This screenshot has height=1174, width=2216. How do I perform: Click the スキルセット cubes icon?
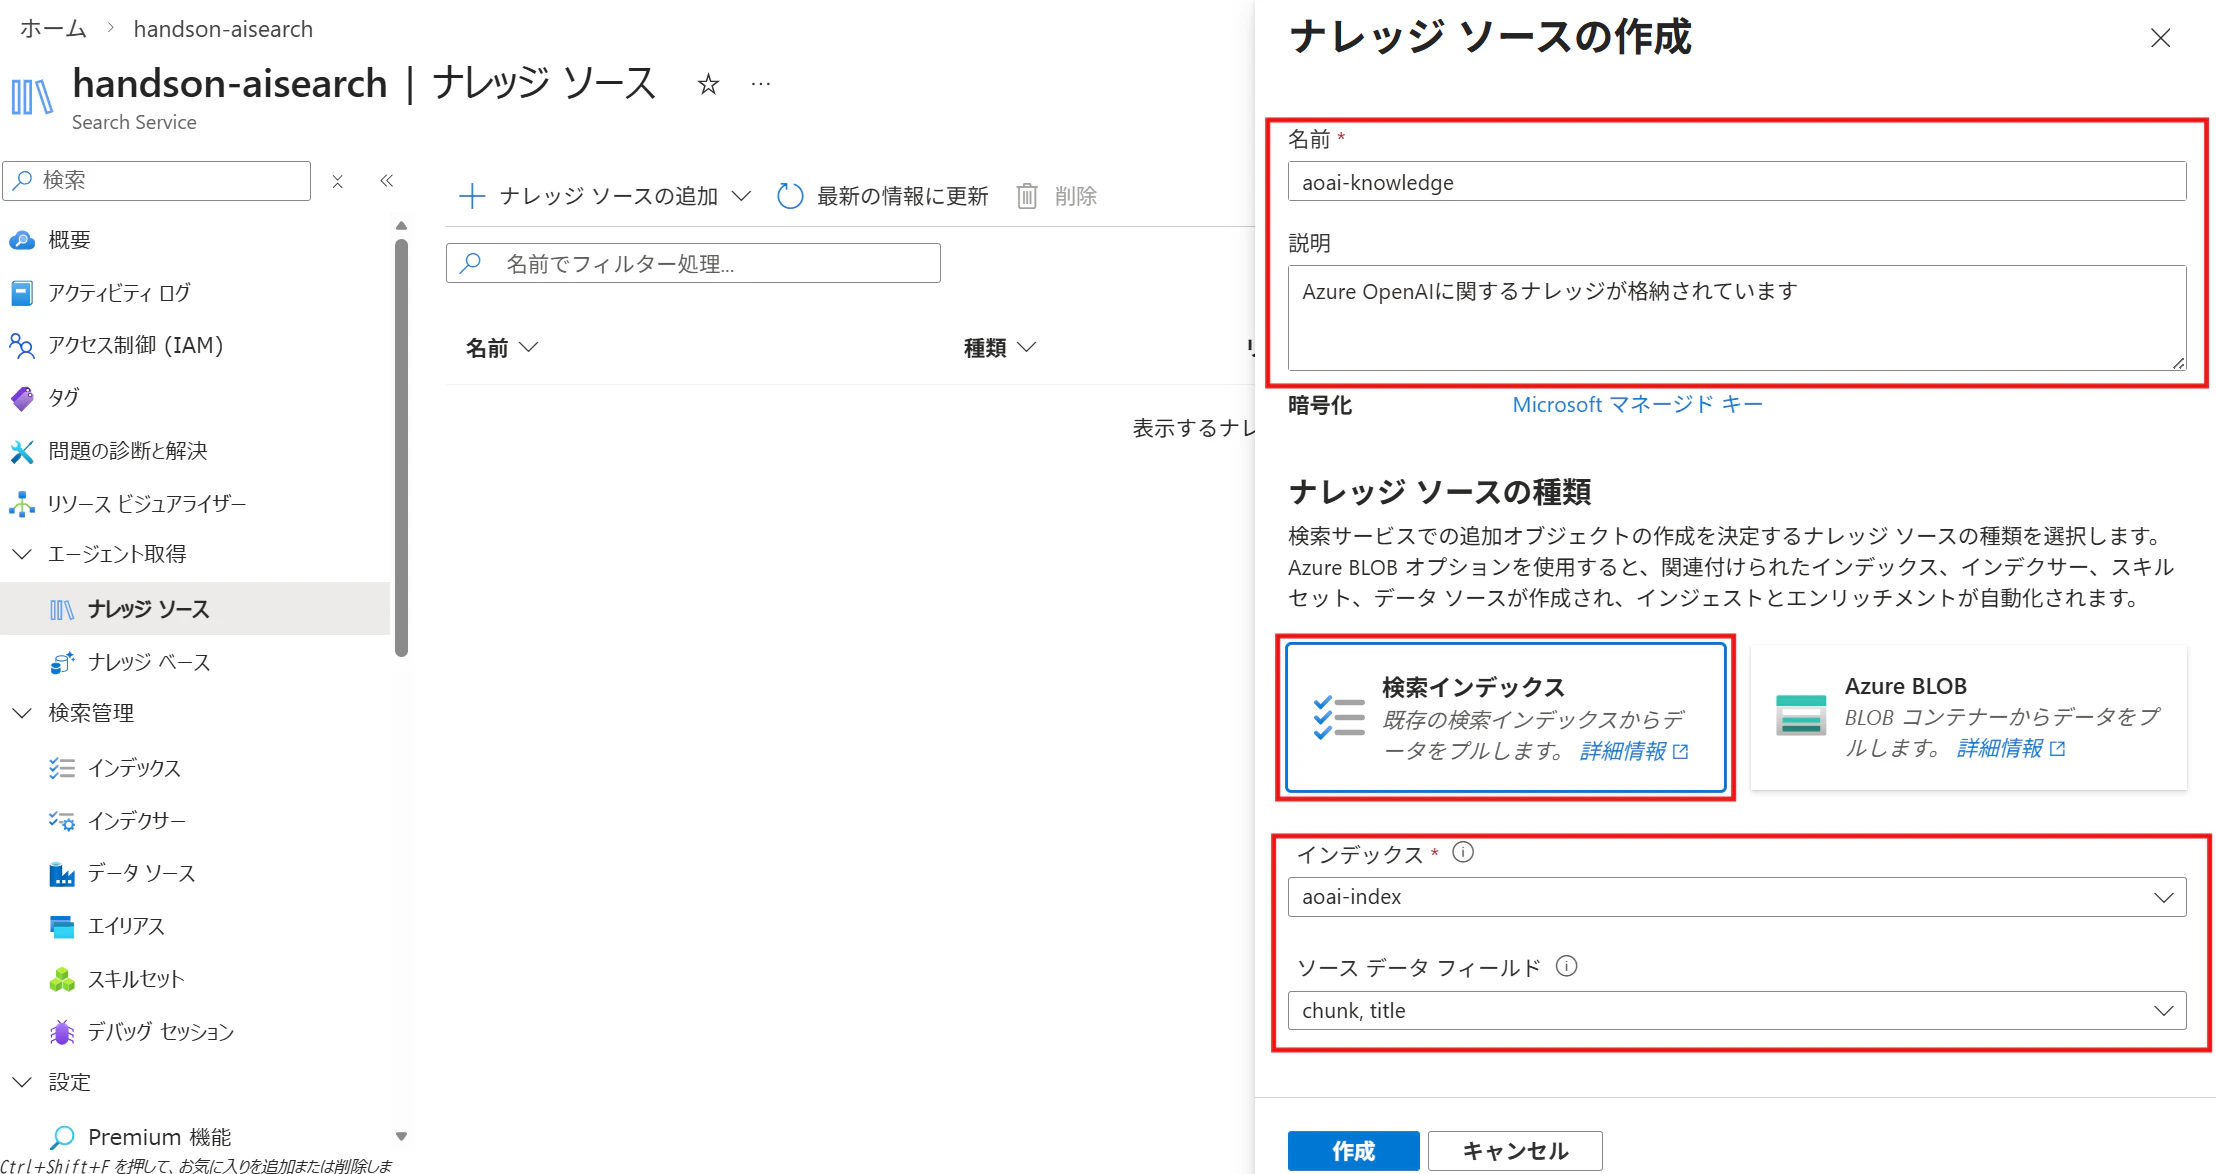[x=62, y=979]
